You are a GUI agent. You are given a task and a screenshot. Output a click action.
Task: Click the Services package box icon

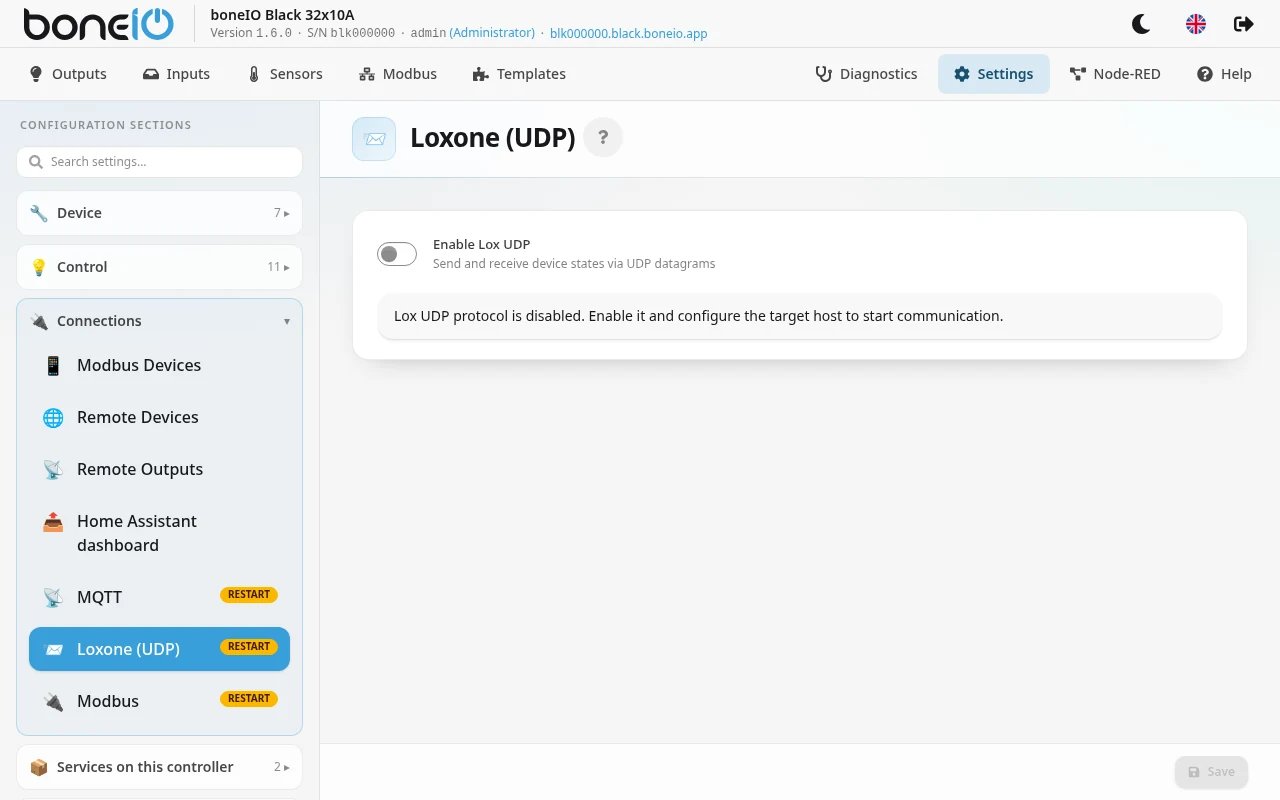(x=39, y=767)
